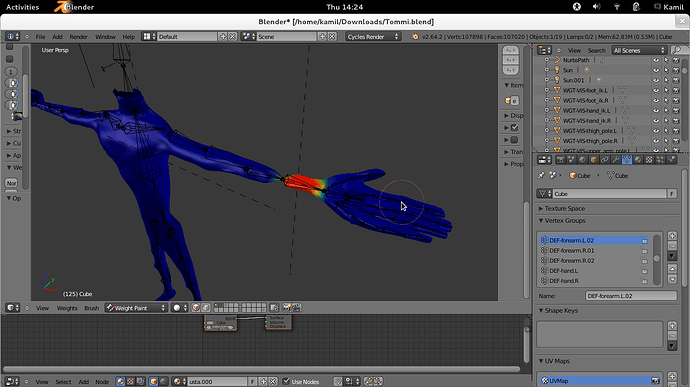
Task: Open the Weights menu in 3D view
Action: [67, 308]
